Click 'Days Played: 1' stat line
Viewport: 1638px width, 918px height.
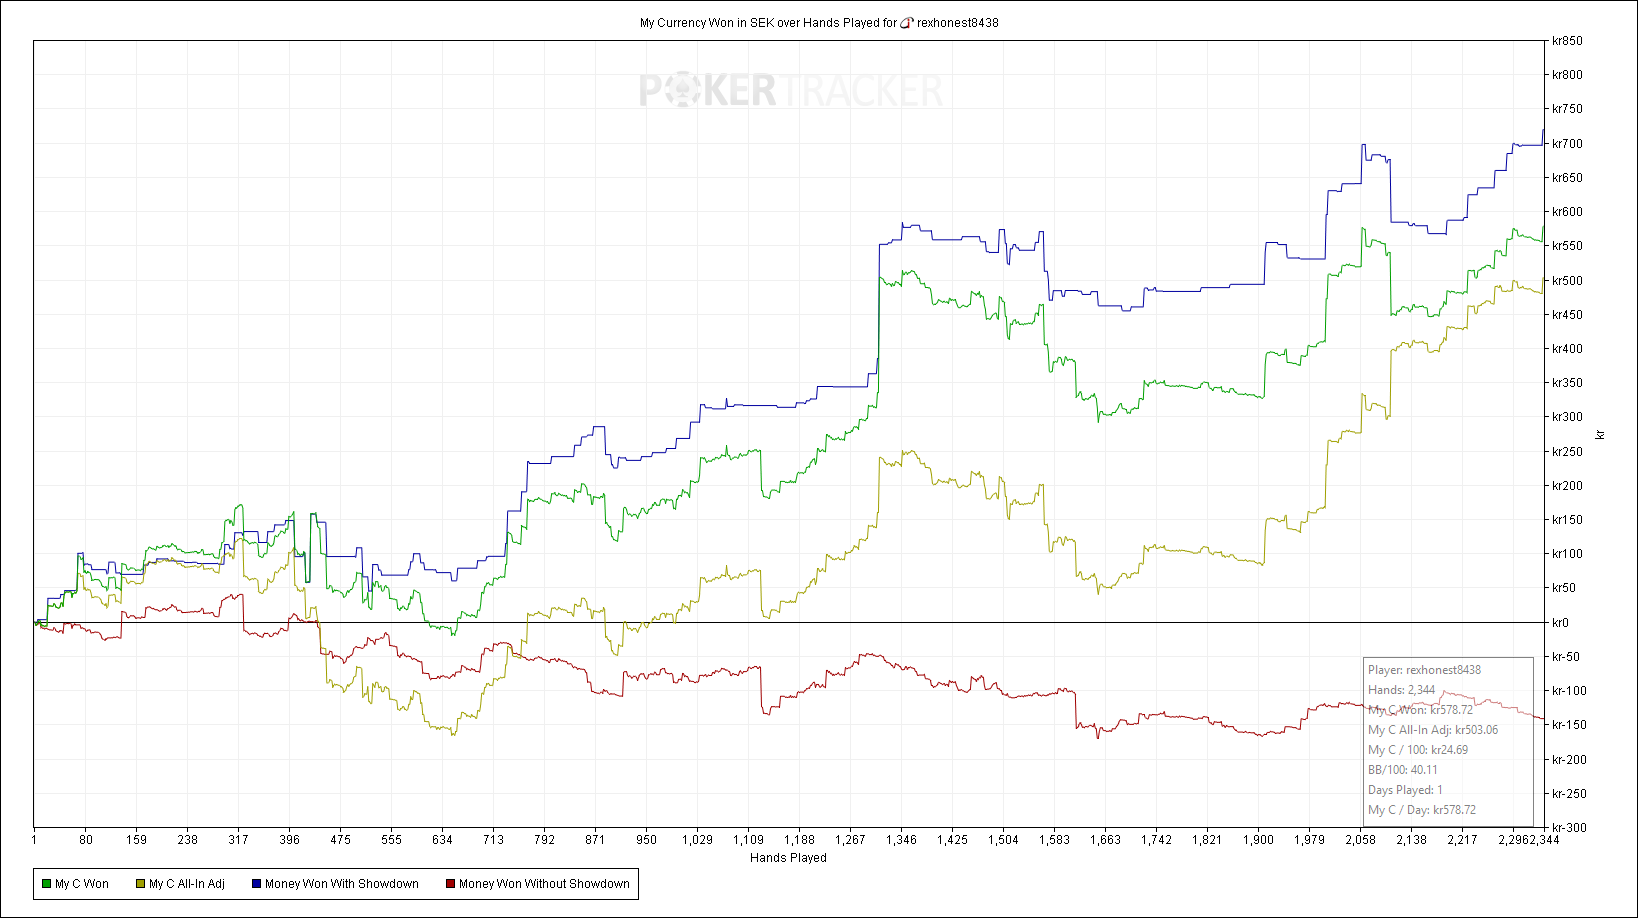[x=1405, y=790]
